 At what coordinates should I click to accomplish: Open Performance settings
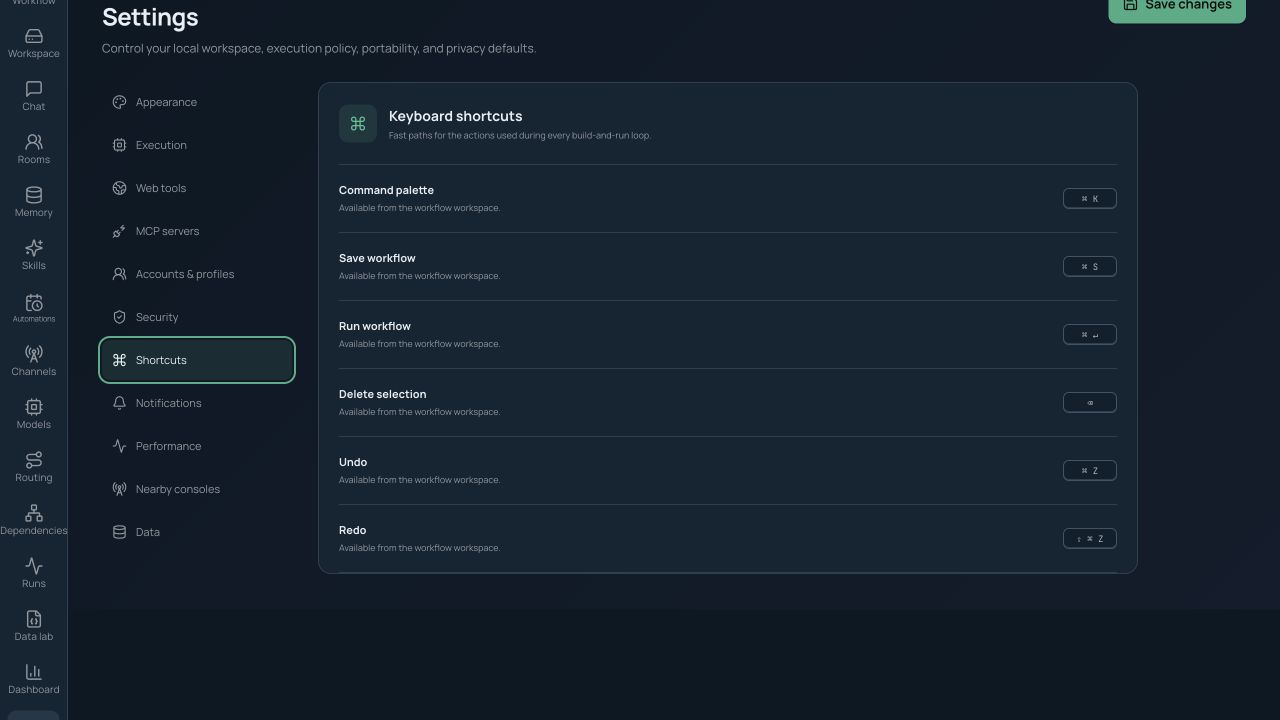[197, 446]
